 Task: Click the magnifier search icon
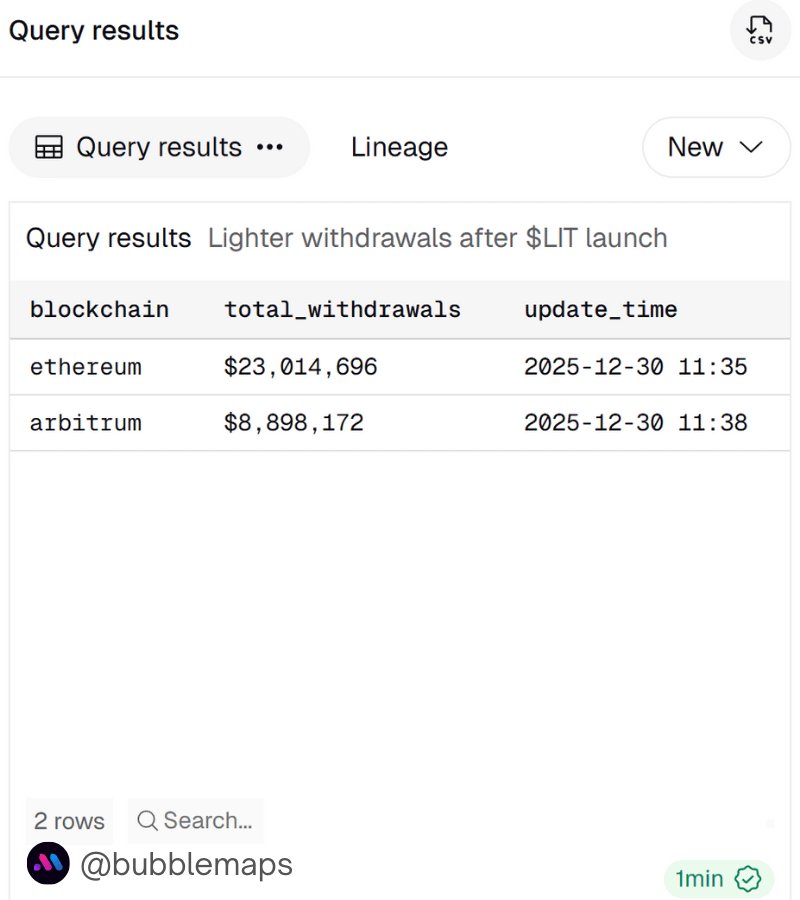(x=147, y=821)
